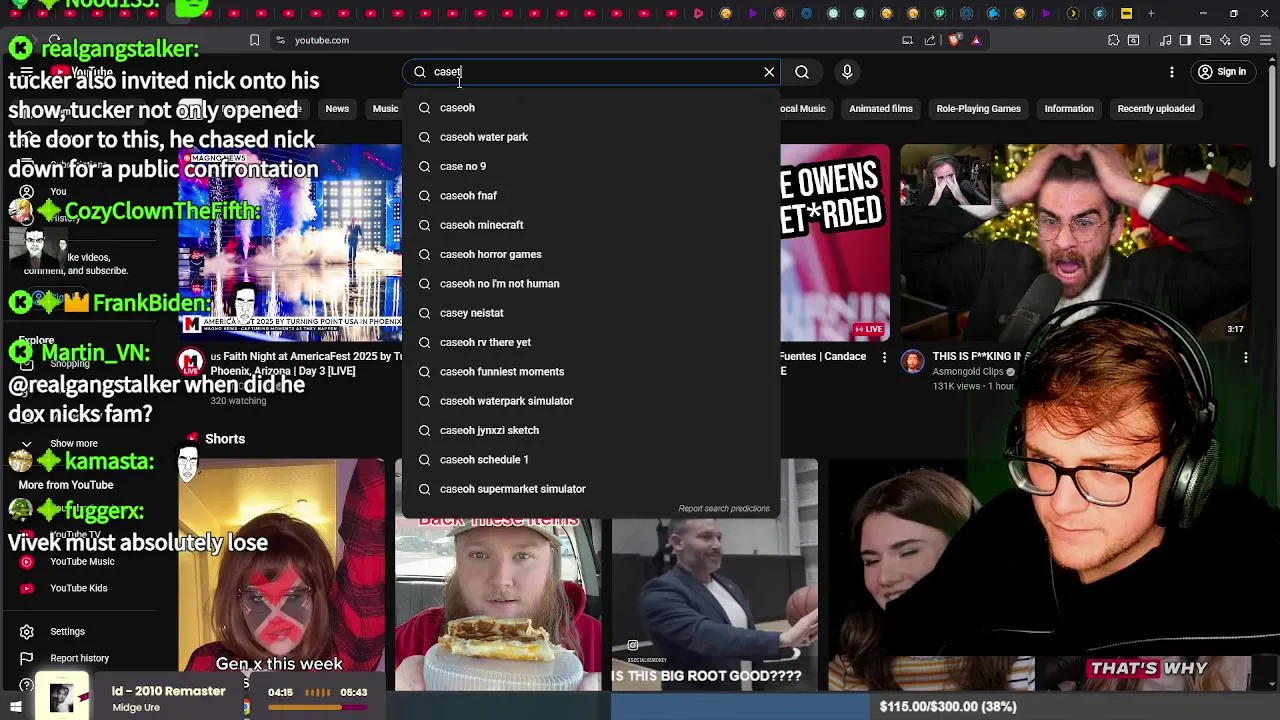Select 'caseoh supermarket simulator' suggestion
This screenshot has width=1280, height=720.
pos(591,489)
